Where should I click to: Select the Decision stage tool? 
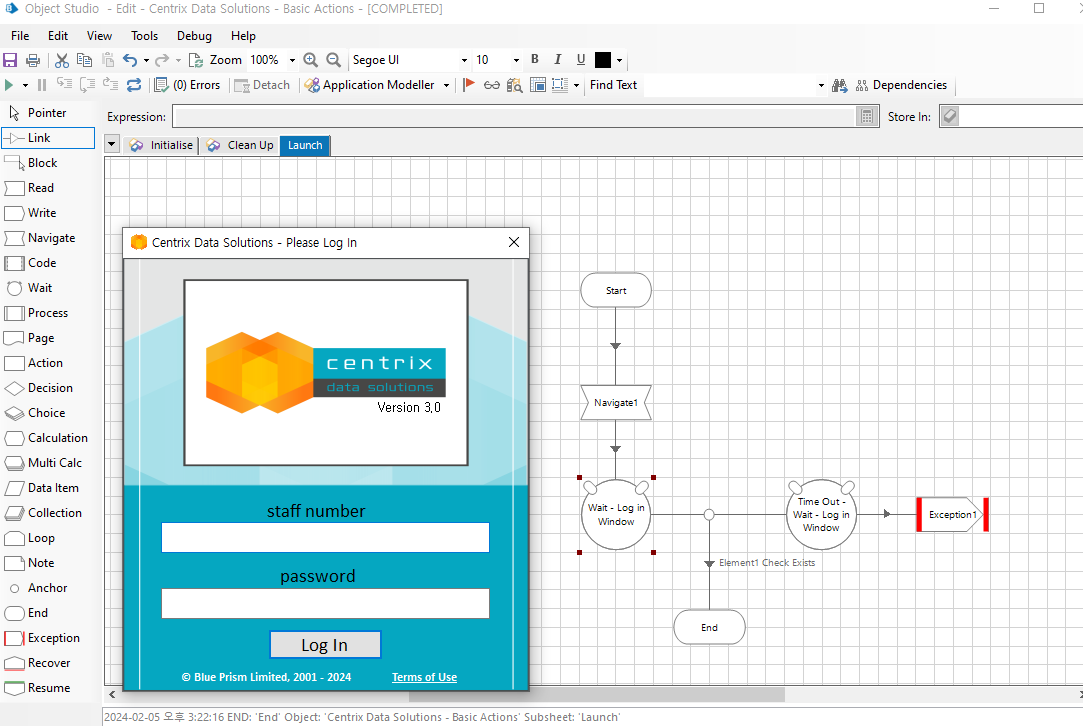point(48,388)
